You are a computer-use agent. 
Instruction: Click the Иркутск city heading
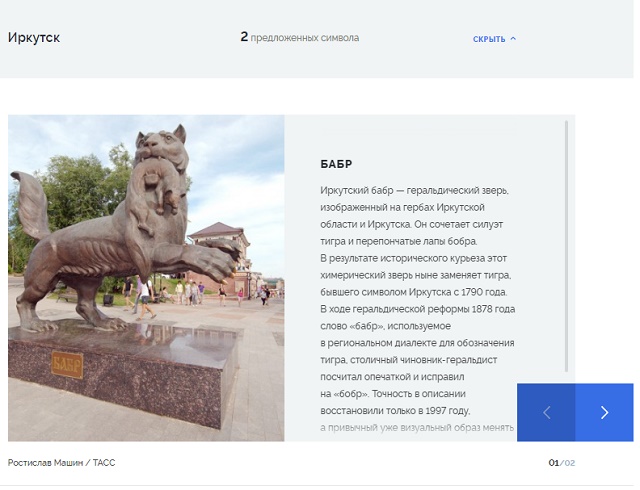point(34,38)
